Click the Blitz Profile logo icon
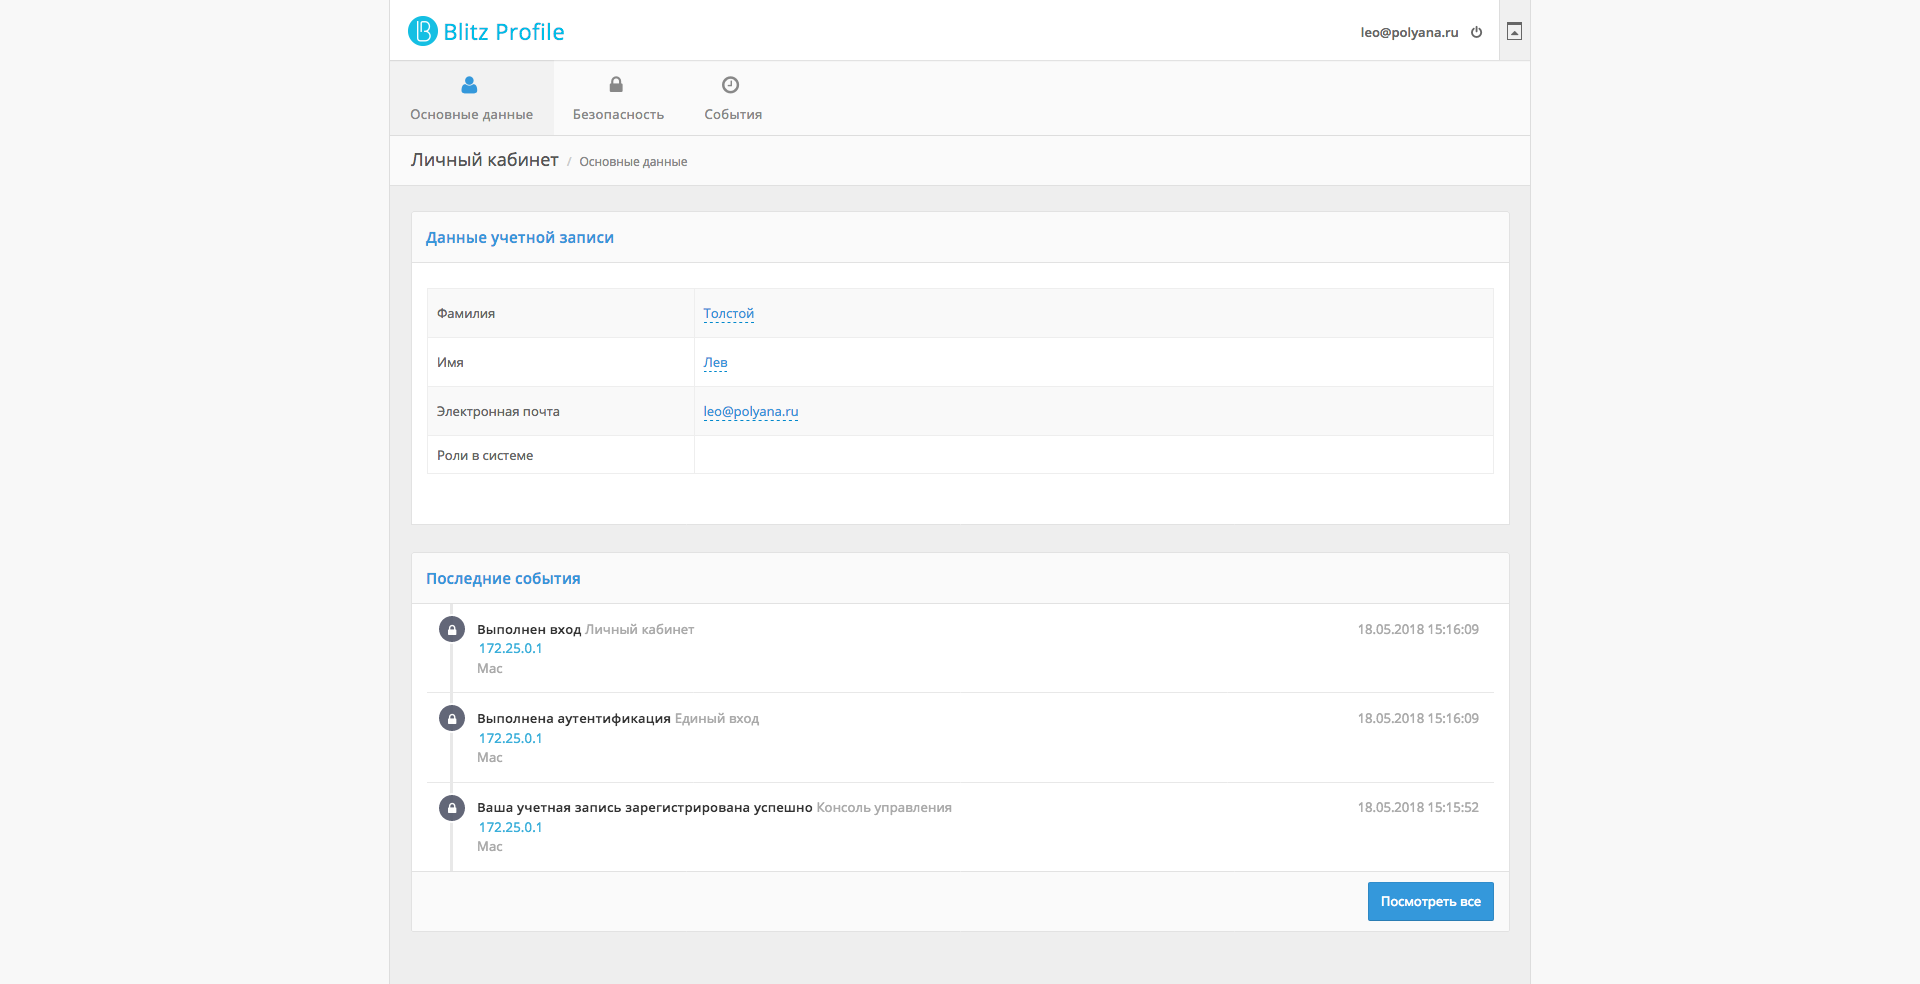 423,31
